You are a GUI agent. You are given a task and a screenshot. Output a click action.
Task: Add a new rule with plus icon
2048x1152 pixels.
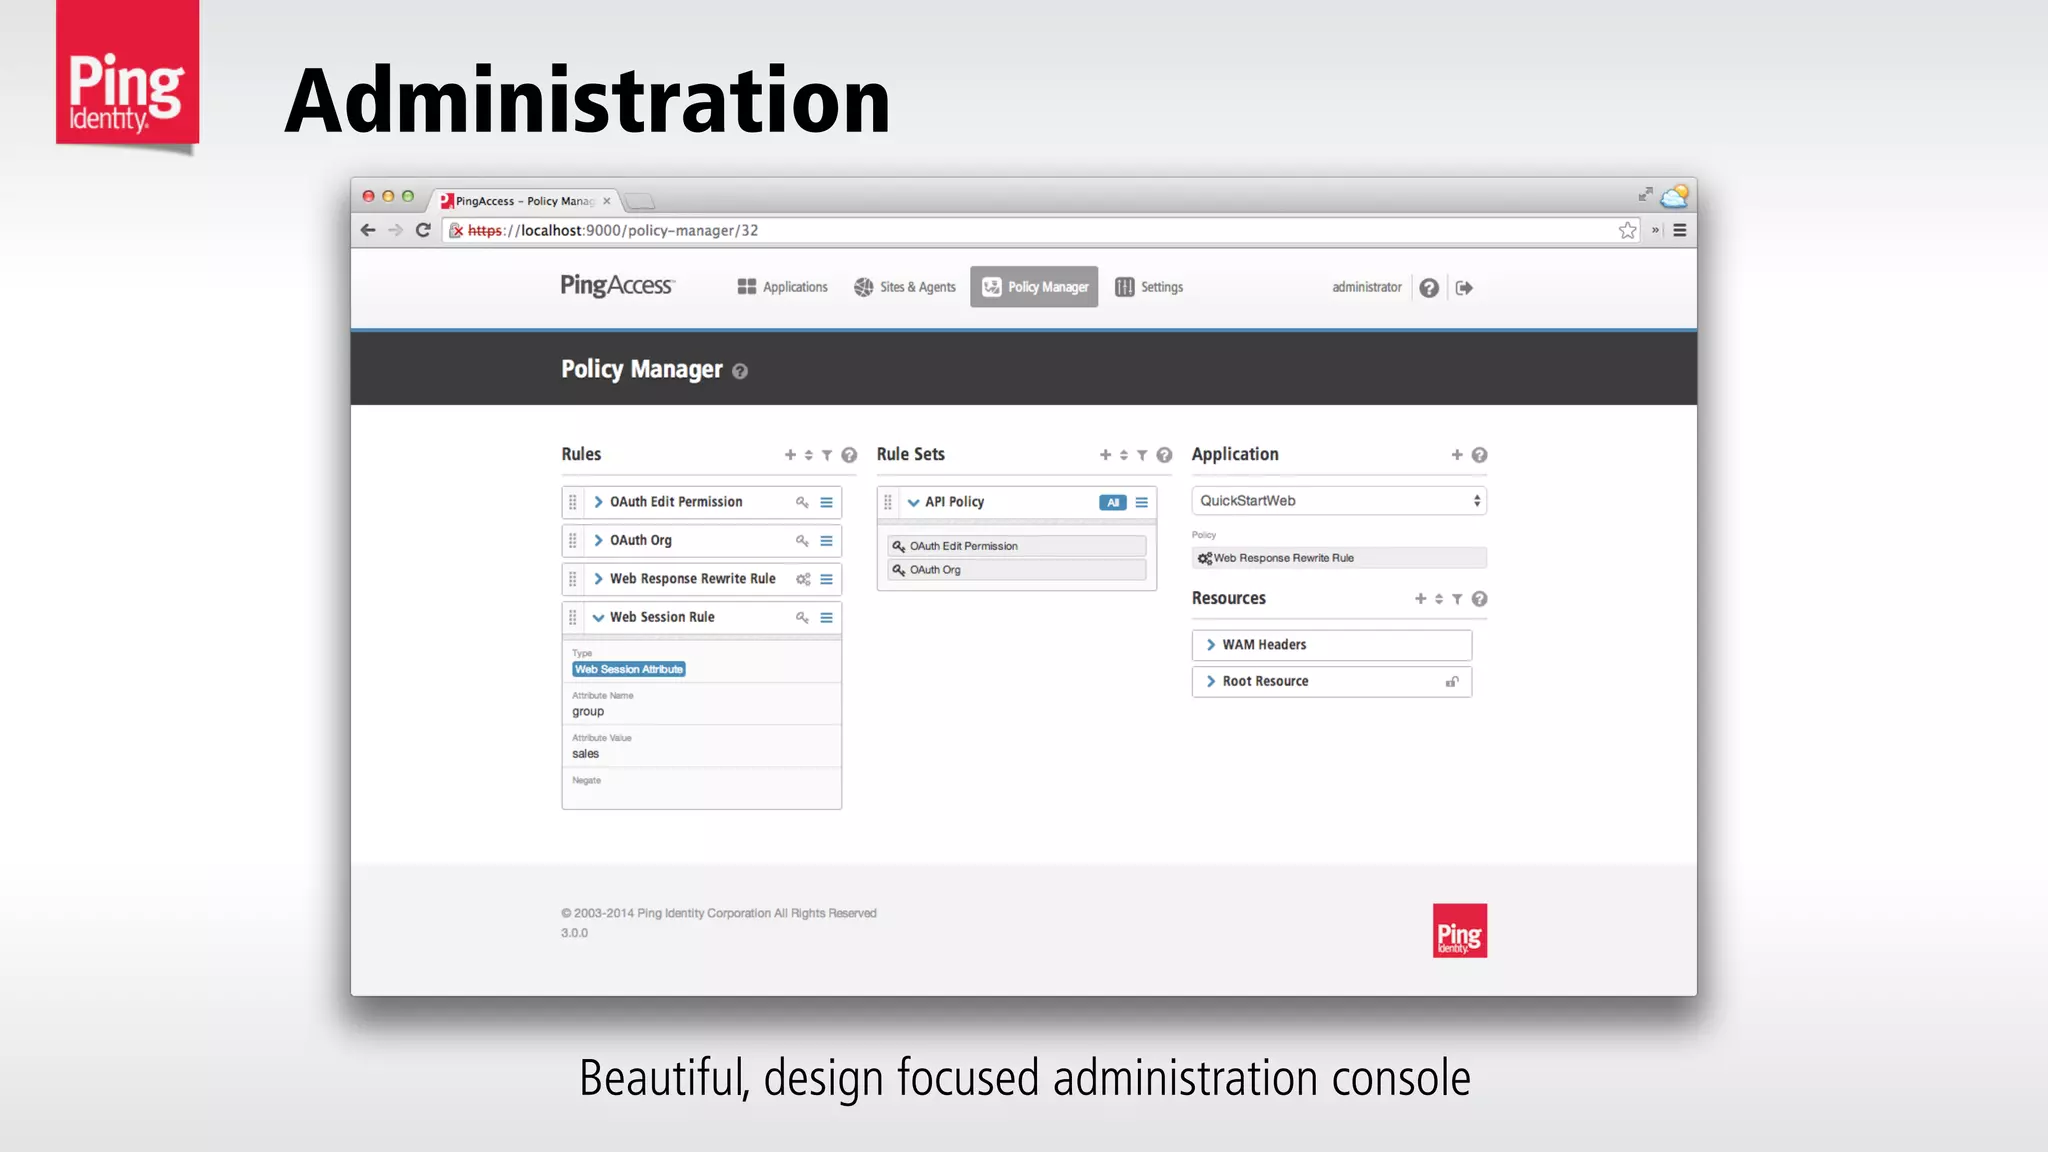pos(790,455)
